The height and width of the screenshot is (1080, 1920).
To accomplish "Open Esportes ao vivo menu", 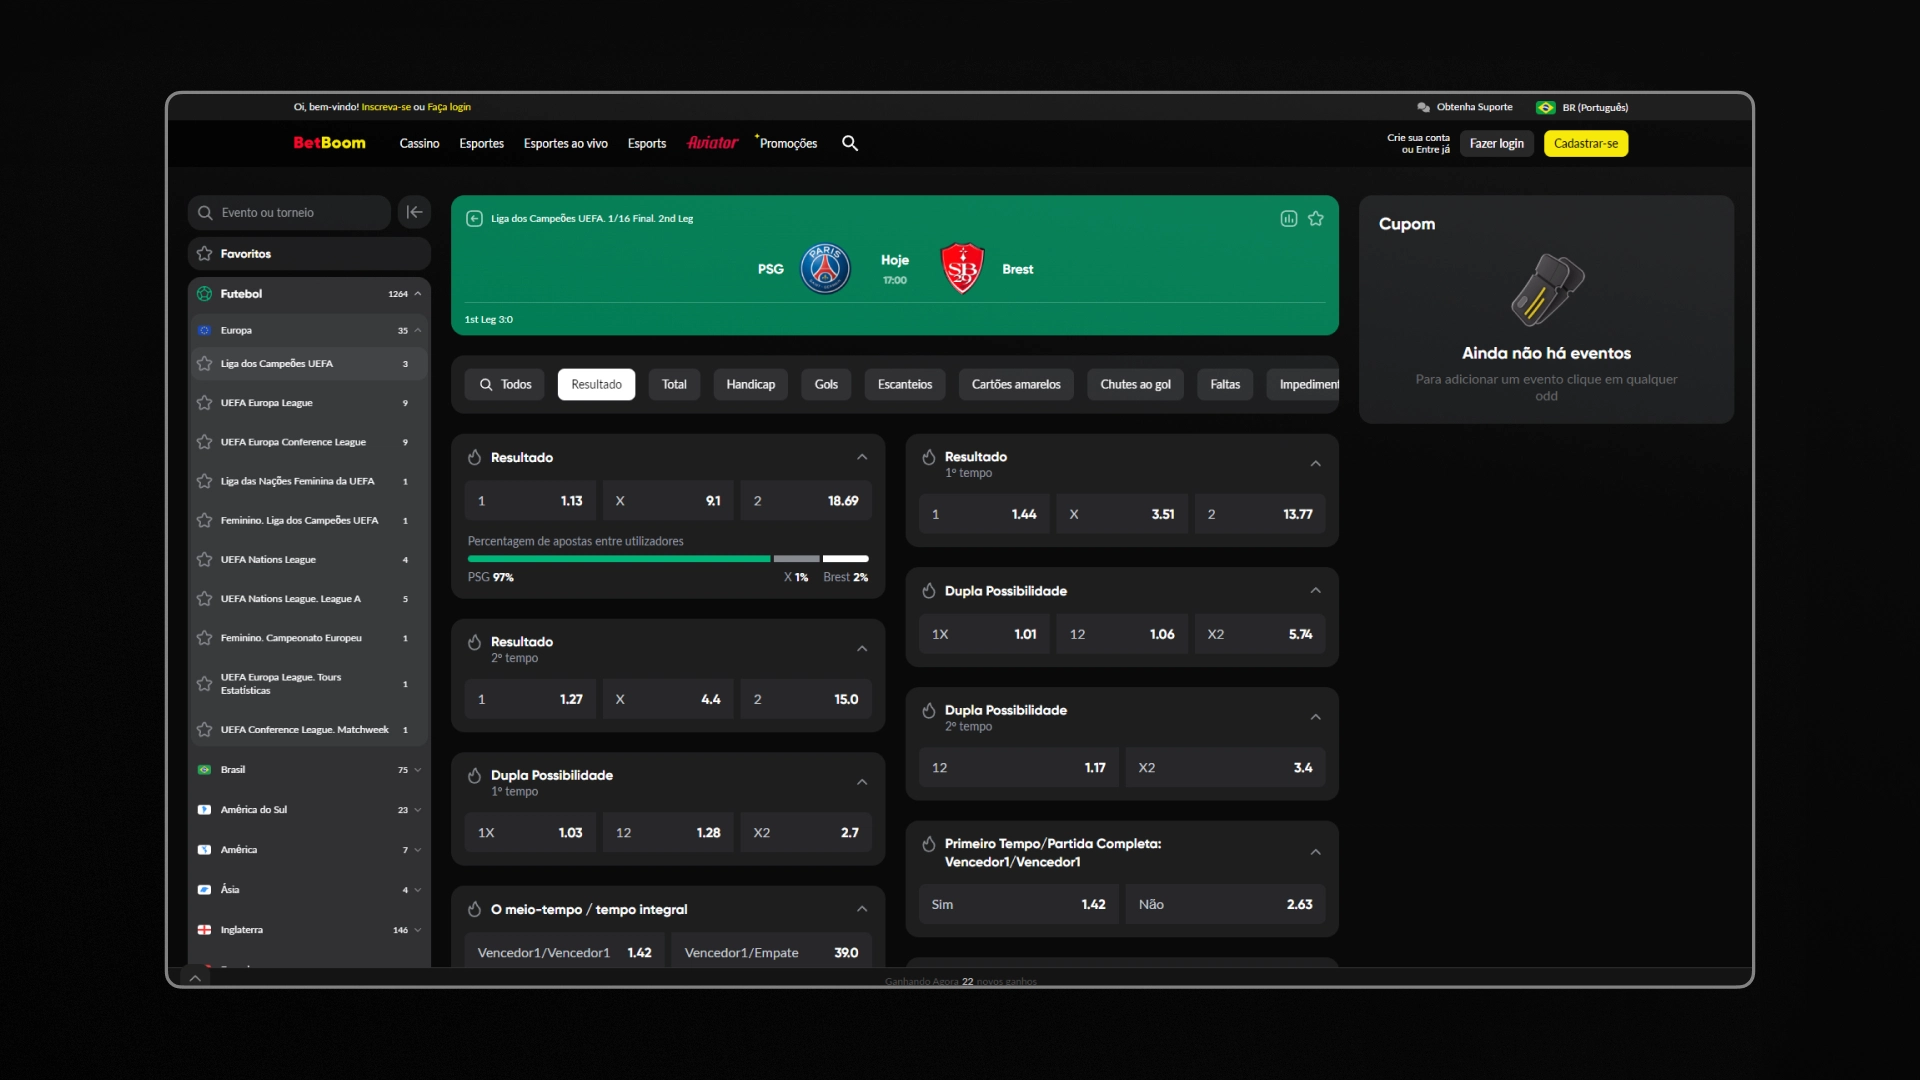I will pyautogui.click(x=565, y=143).
